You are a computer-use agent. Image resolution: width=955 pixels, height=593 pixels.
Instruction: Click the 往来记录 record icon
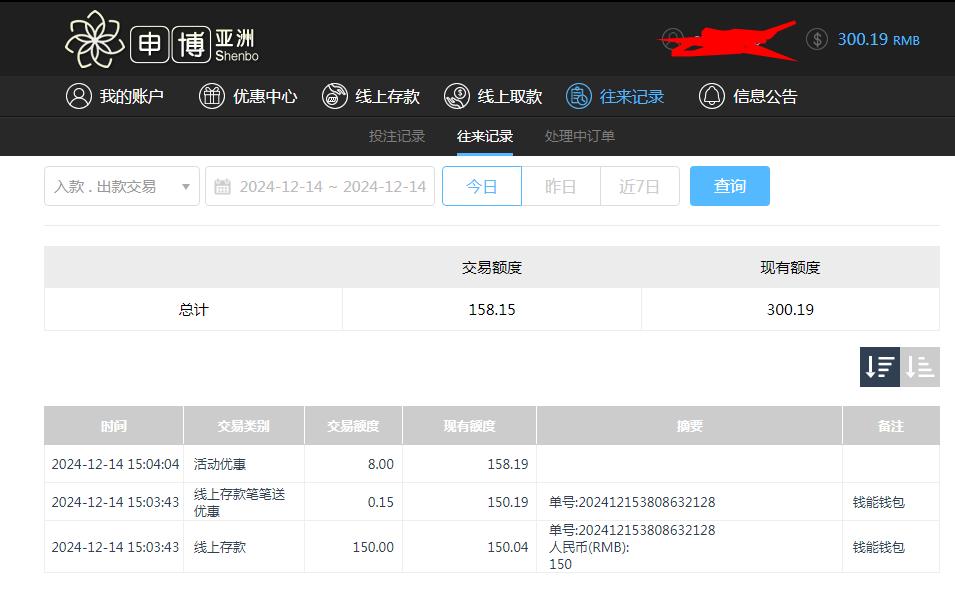click(x=578, y=96)
